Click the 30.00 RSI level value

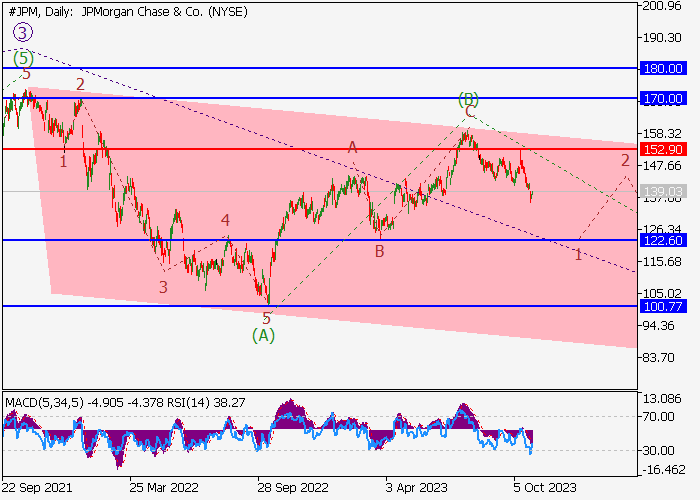(658, 451)
